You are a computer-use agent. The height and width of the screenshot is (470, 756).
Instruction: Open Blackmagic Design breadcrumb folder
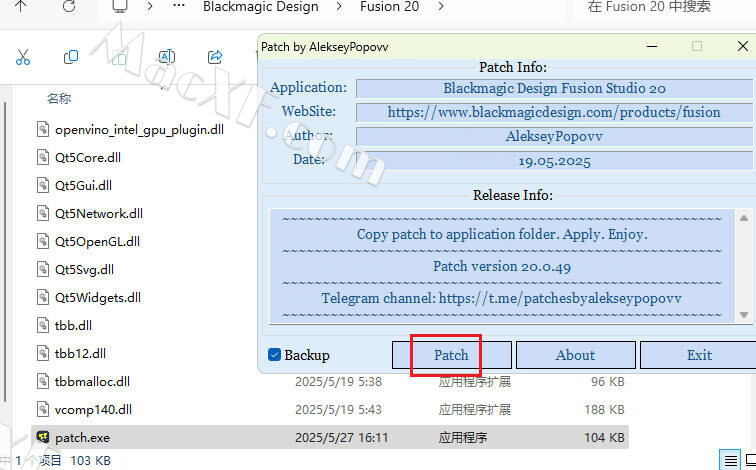click(261, 7)
